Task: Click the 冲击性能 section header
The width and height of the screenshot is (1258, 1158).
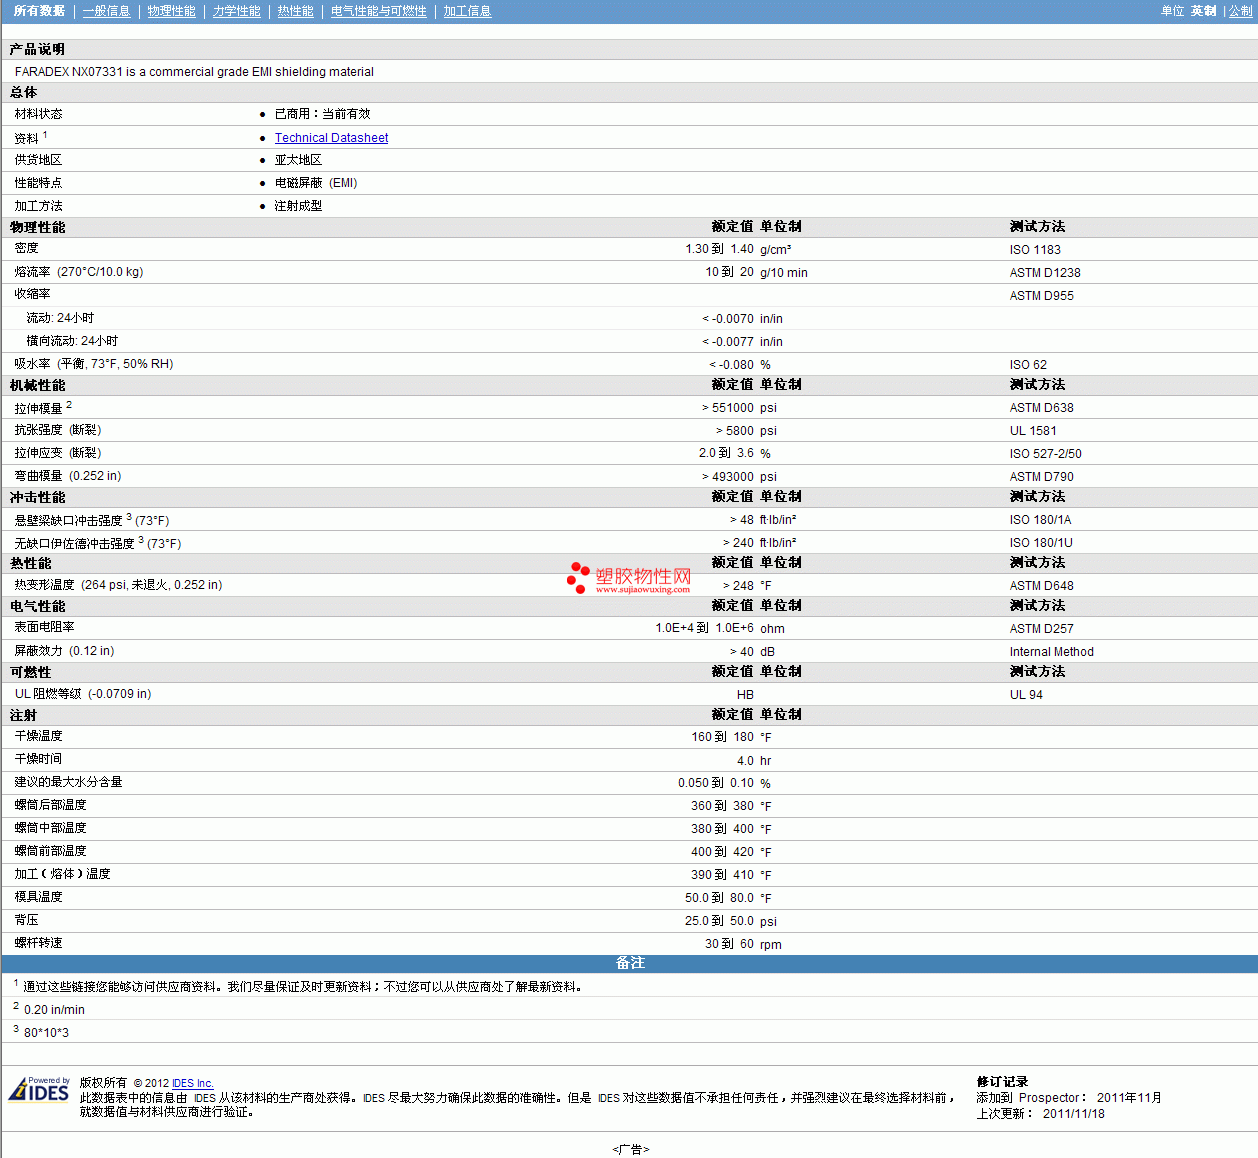Action: (x=37, y=497)
